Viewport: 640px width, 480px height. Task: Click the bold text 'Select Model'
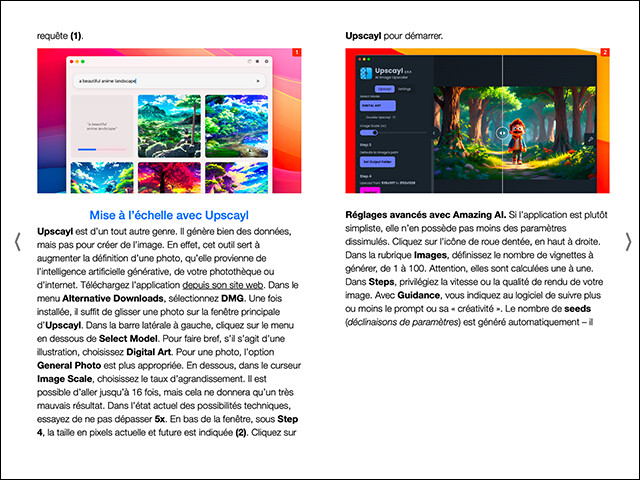[128, 339]
